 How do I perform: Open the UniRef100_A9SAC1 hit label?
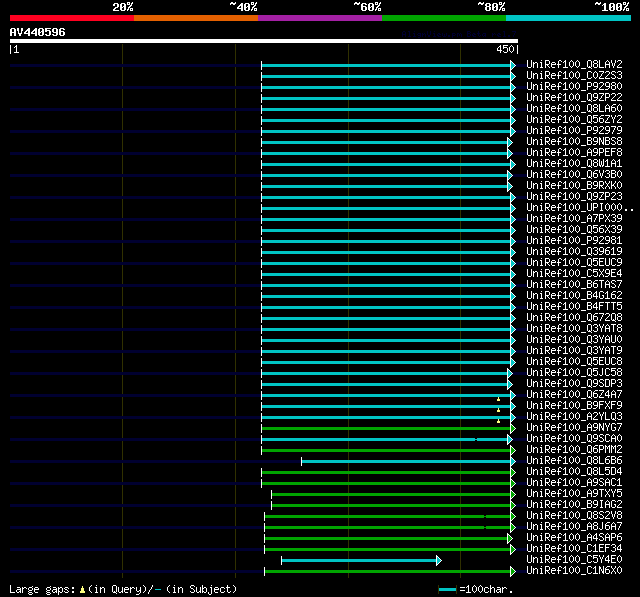(574, 483)
